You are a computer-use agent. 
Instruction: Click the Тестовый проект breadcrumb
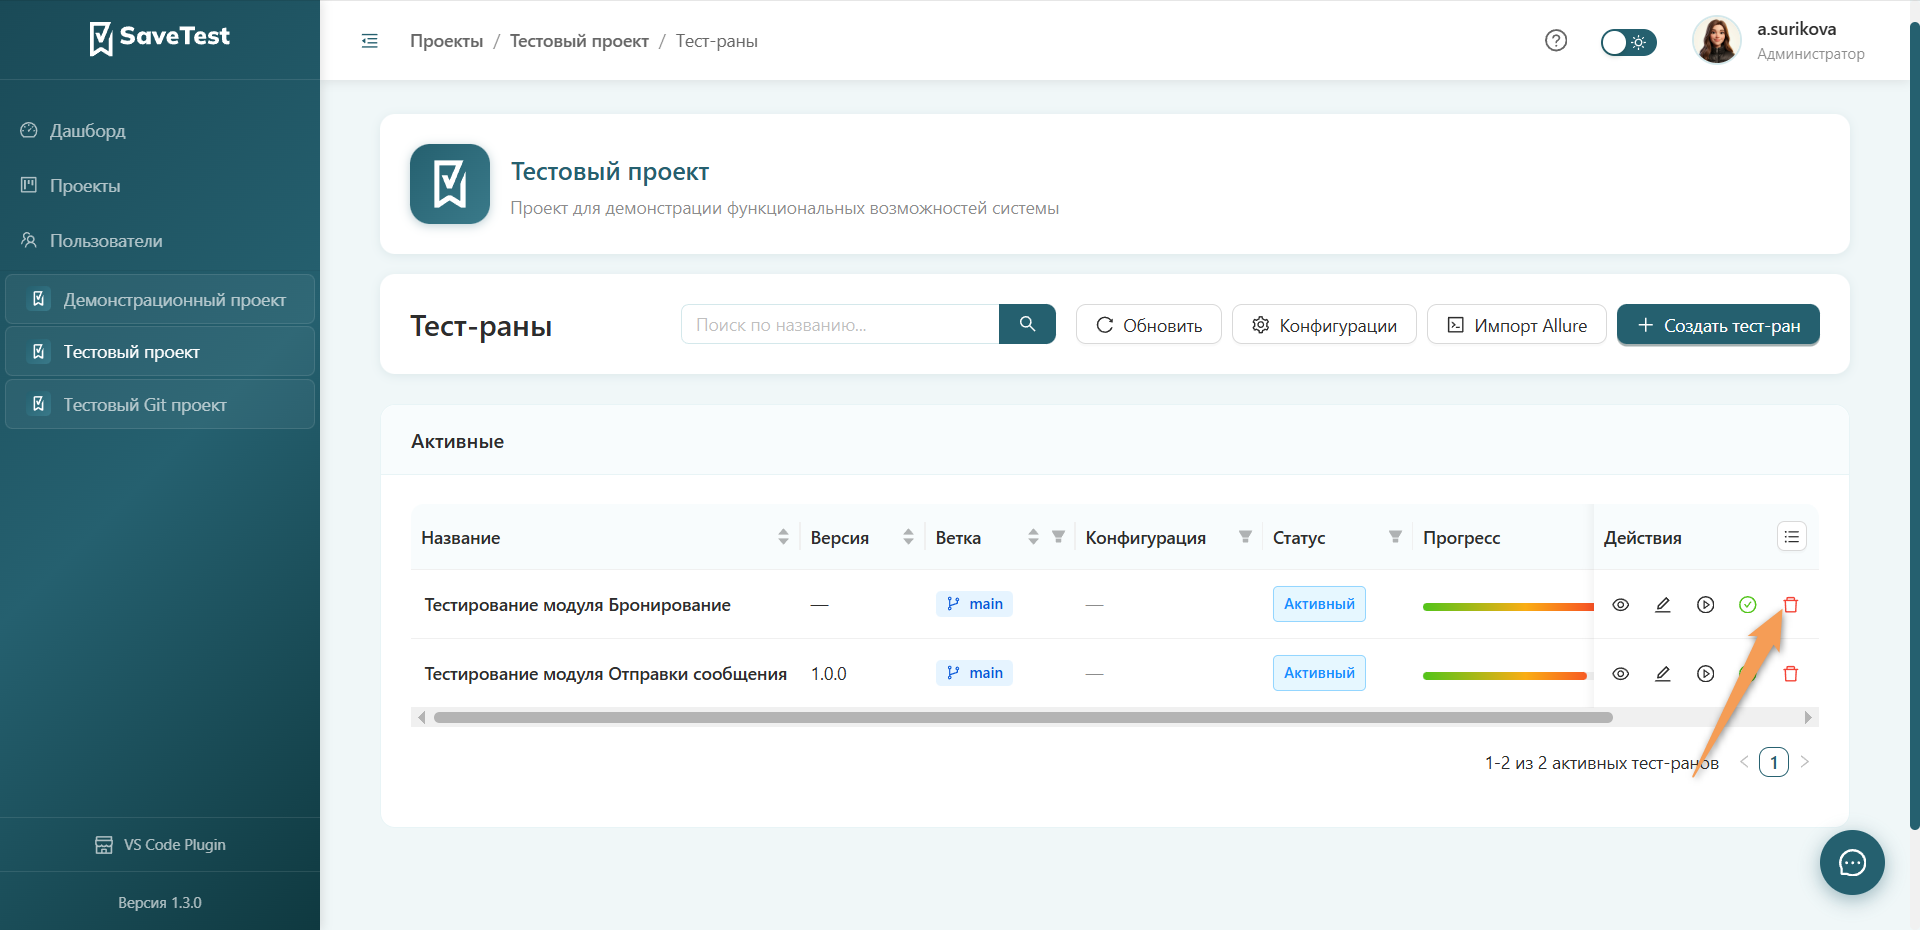[x=579, y=41]
